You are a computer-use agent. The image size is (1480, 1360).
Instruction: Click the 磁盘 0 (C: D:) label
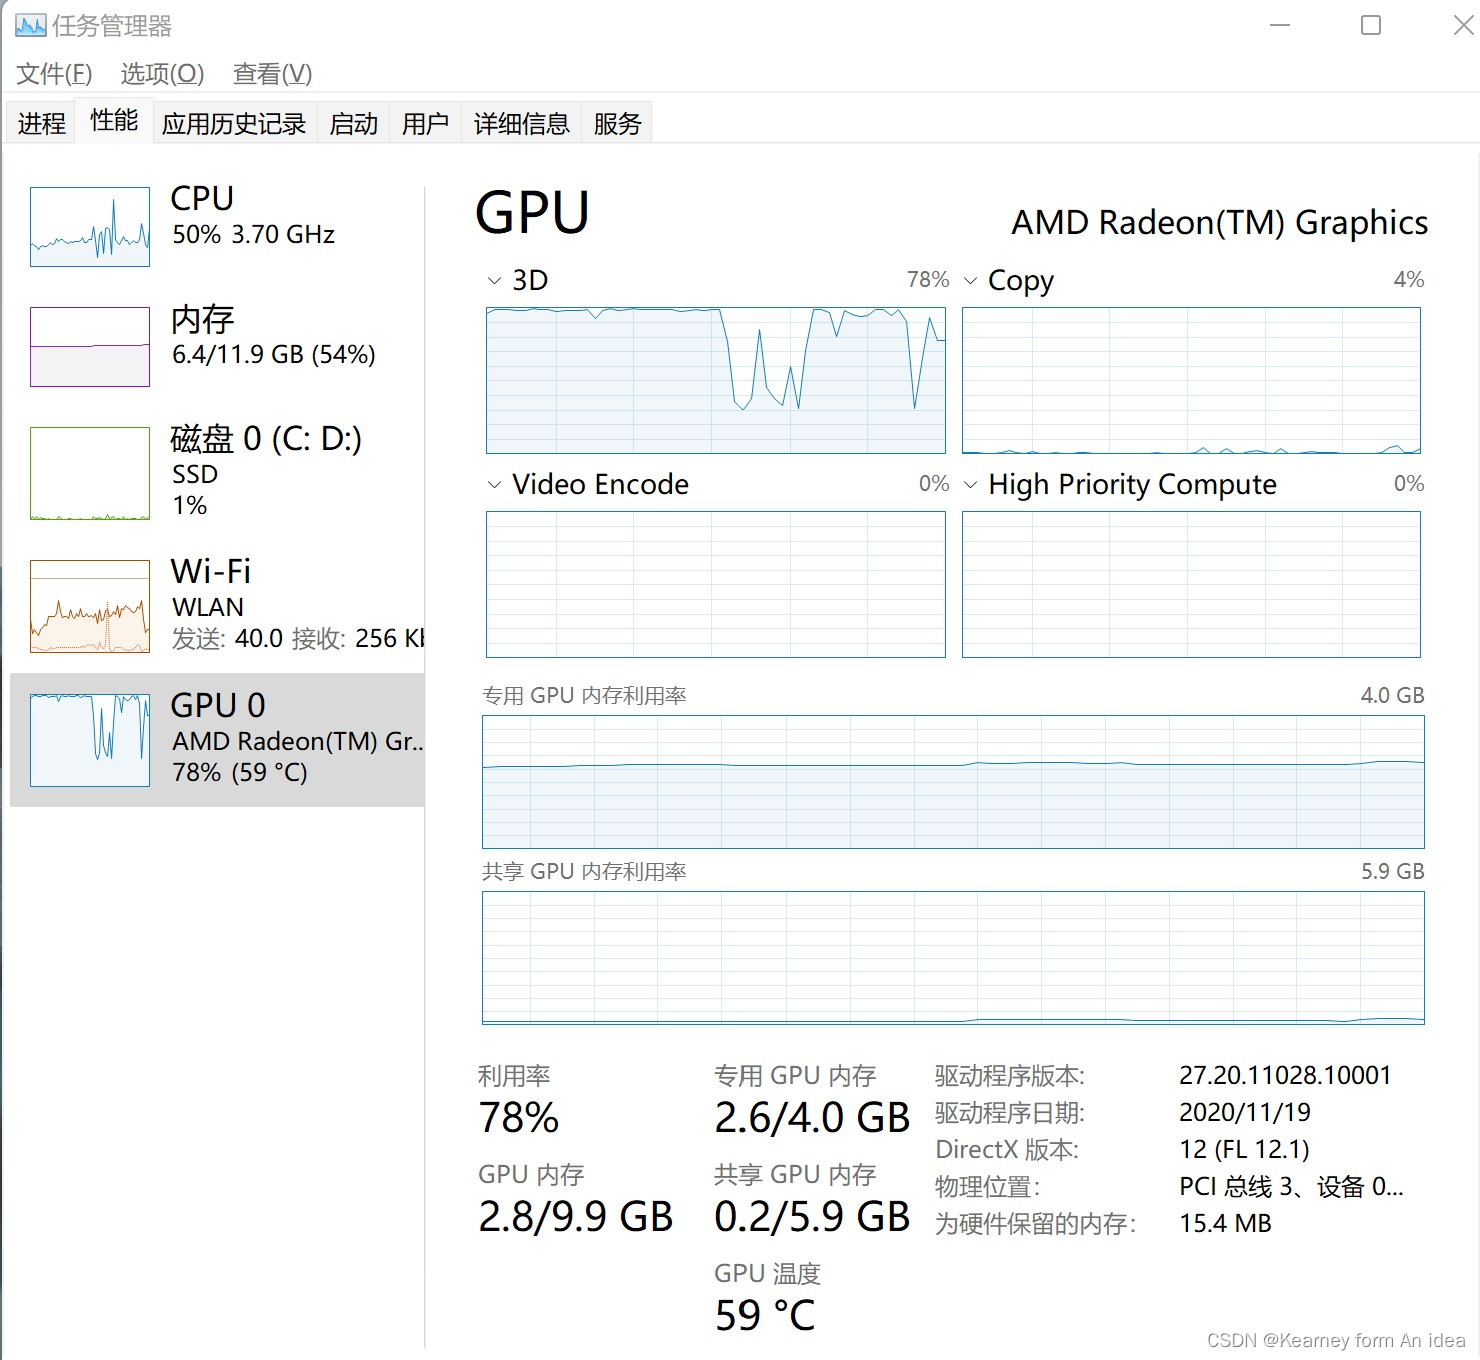coord(266,439)
